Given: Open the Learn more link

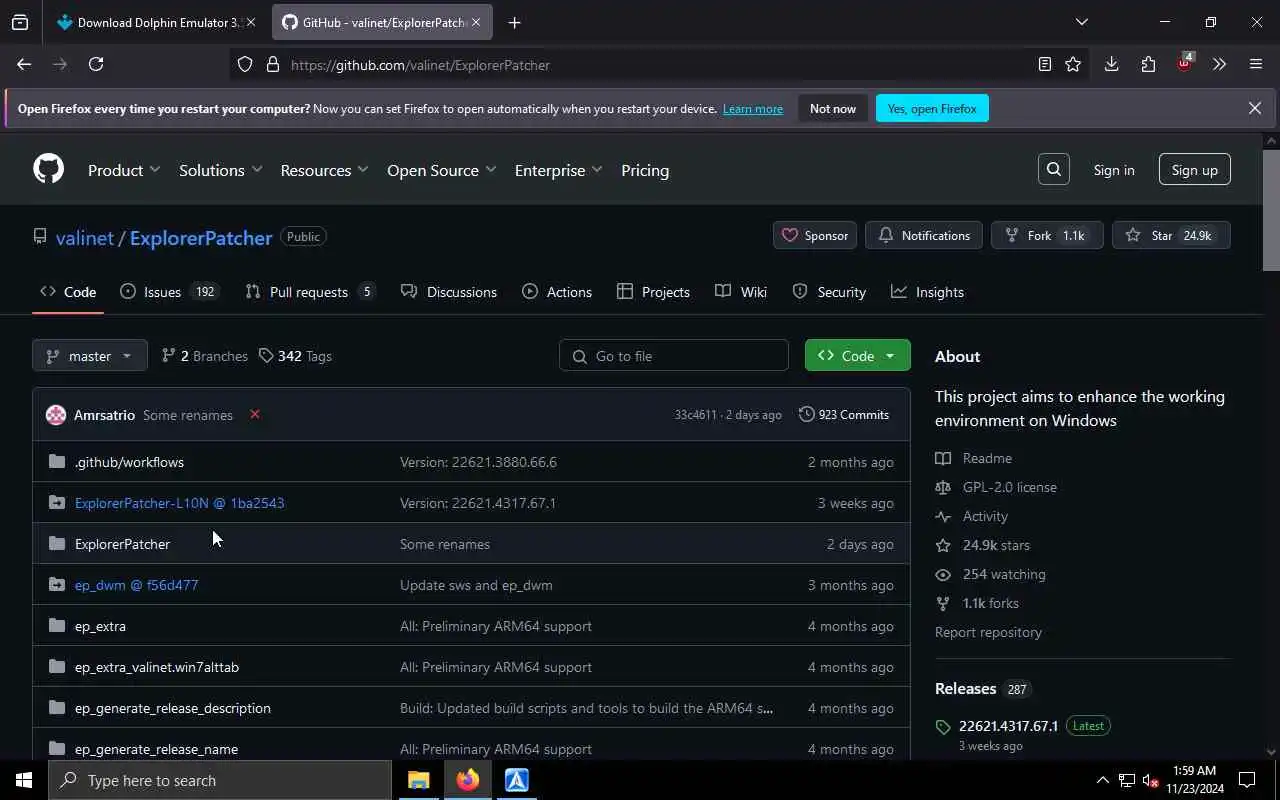Looking at the screenshot, I should tap(753, 108).
